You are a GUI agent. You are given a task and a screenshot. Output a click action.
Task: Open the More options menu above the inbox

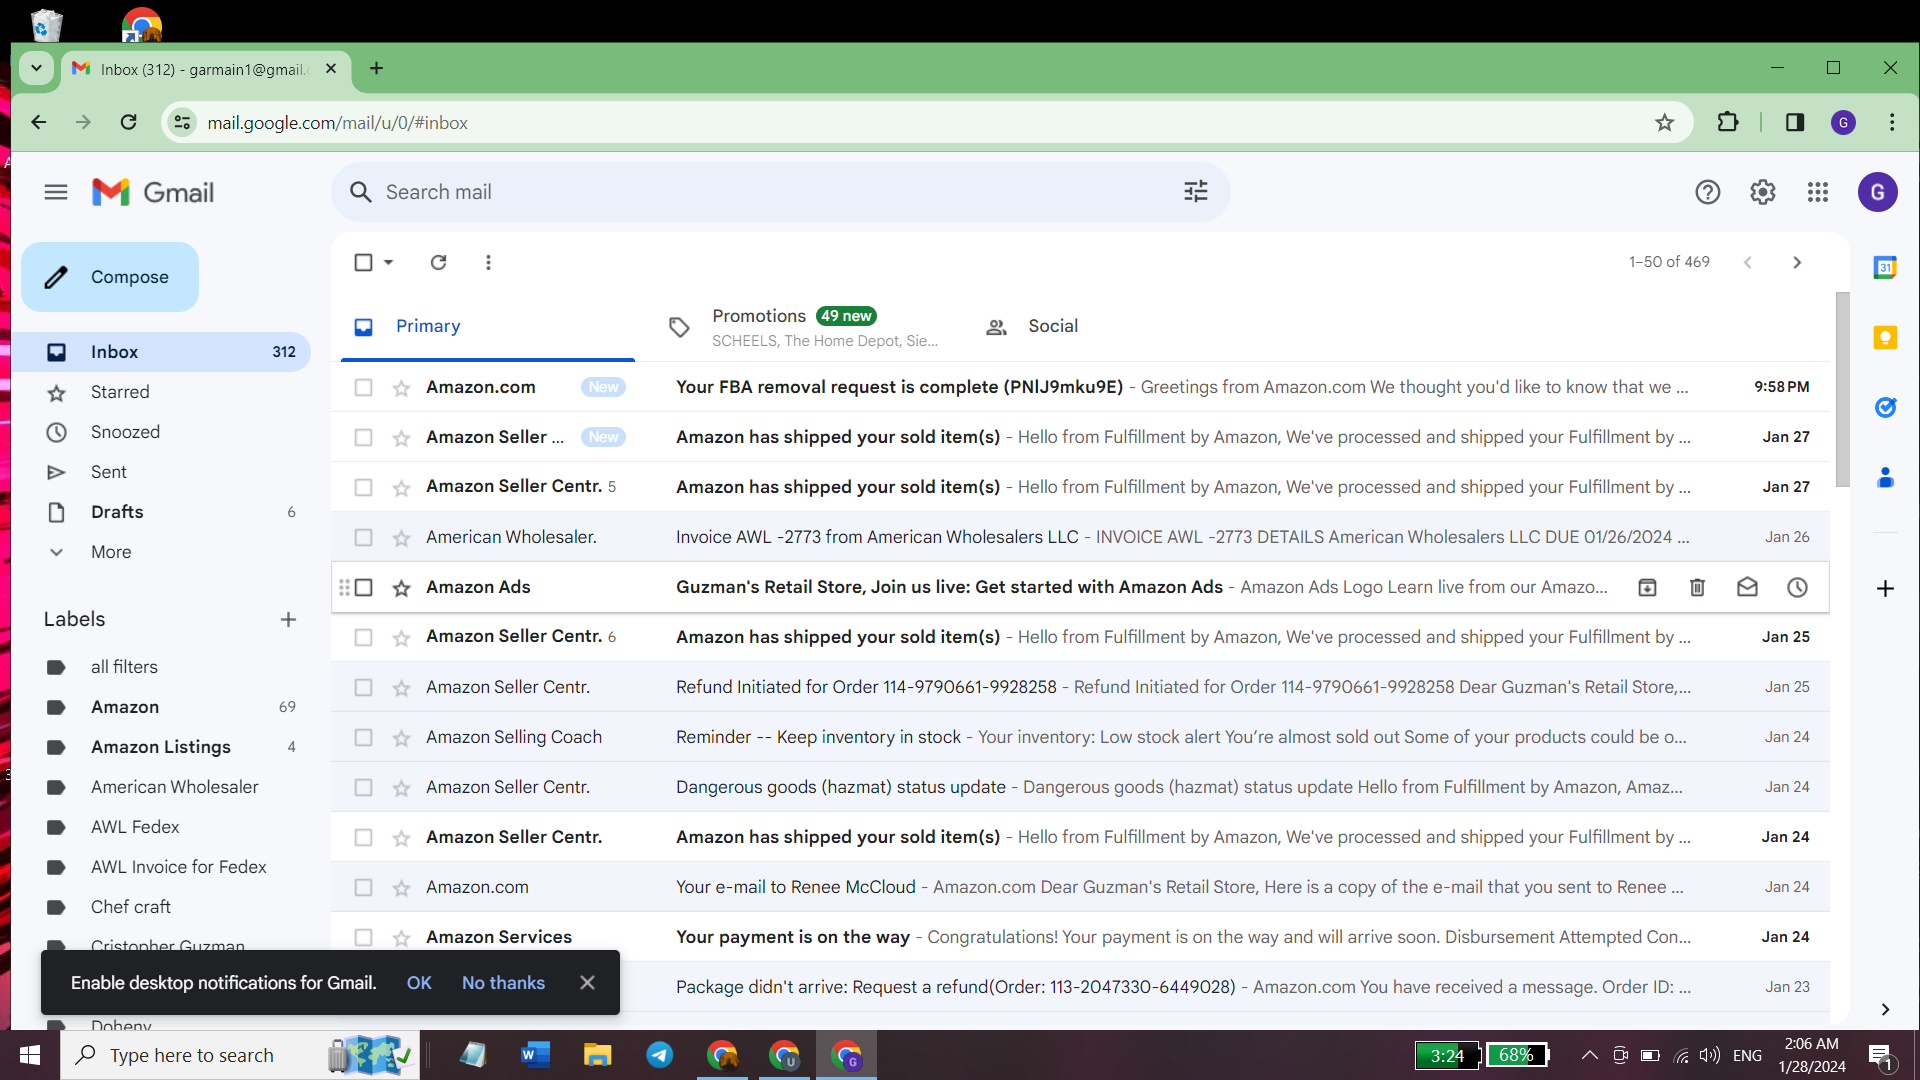point(488,262)
